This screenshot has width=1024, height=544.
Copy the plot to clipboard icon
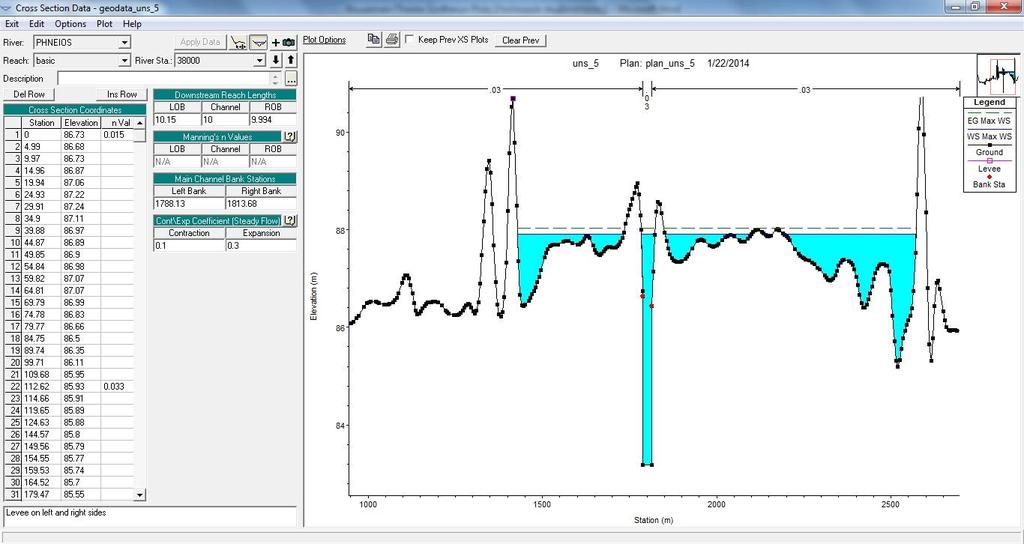coord(374,40)
